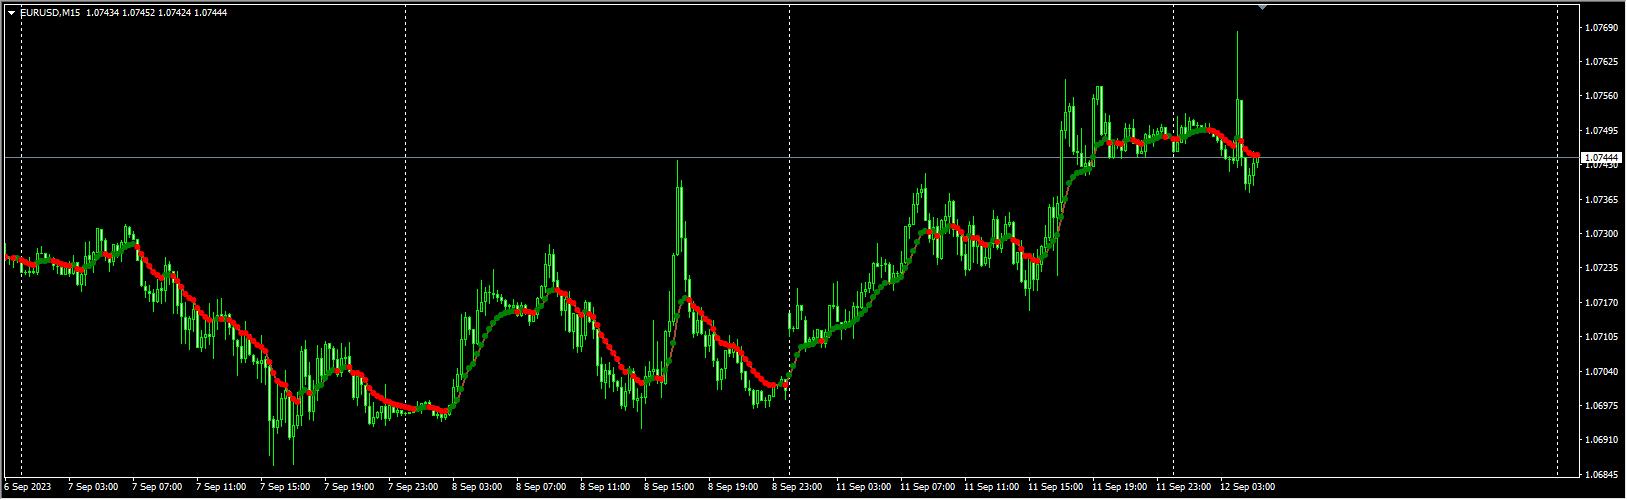This screenshot has width=1627, height=500.
Task: Click the 11 Sep 15:00 time label
Action: tap(1055, 487)
